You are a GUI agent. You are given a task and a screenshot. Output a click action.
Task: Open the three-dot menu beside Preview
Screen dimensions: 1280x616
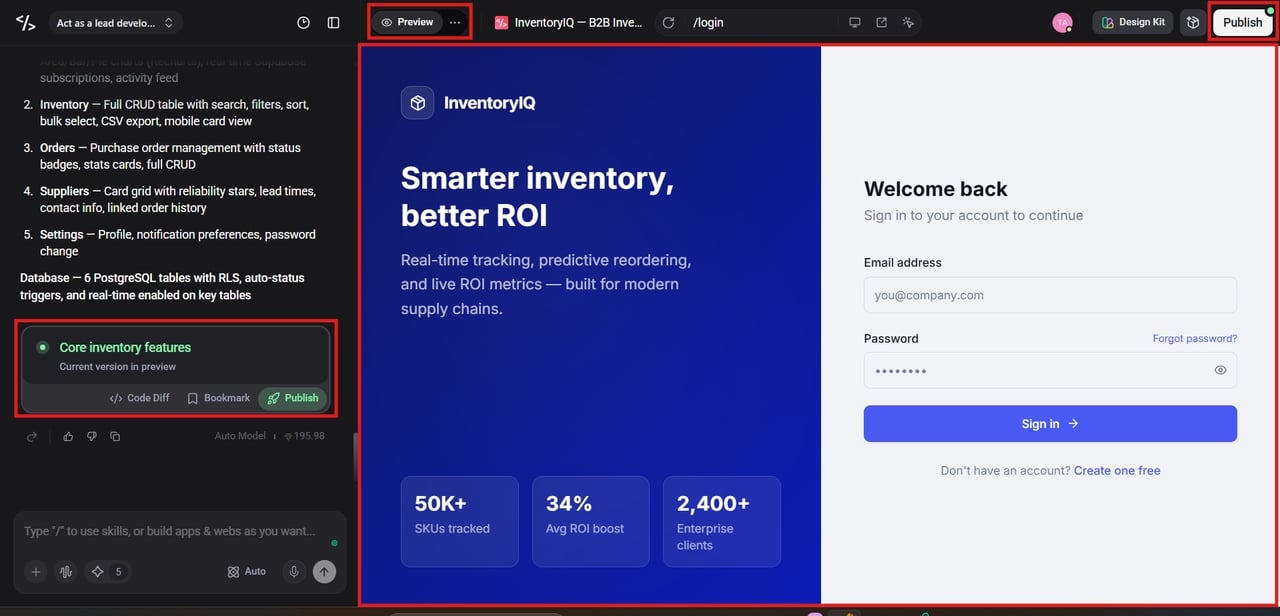click(x=455, y=22)
